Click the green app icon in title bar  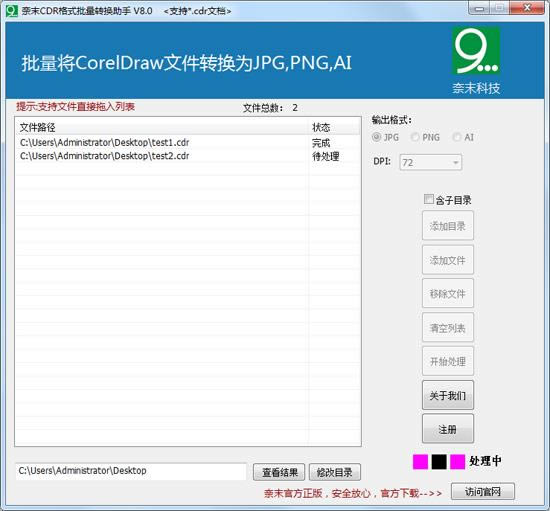[x=11, y=11]
